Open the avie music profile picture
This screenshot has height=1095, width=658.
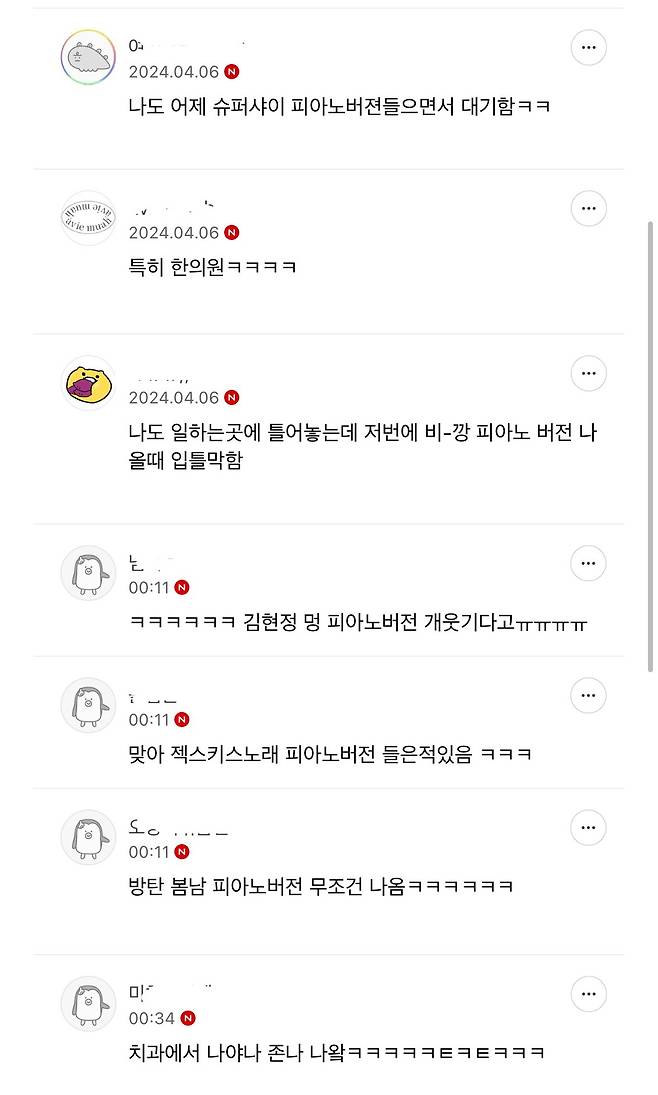(x=88, y=218)
